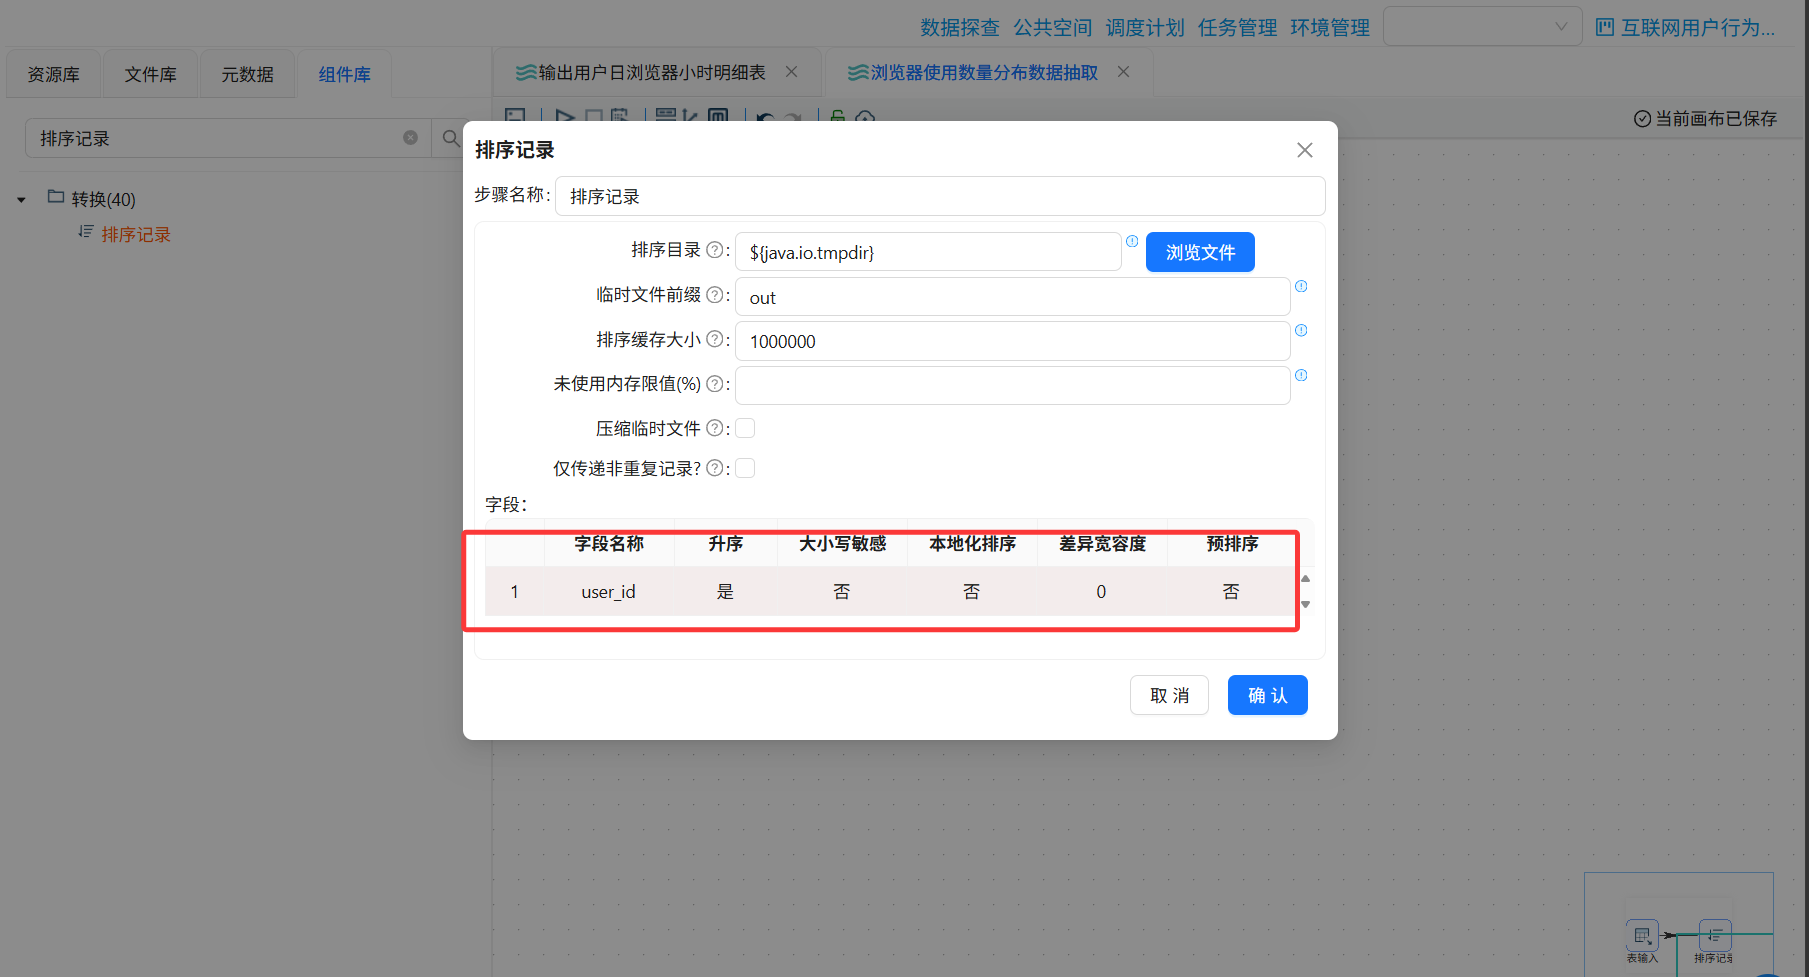
Task: Click help icon beside 临时文件前缀 label
Action: [714, 295]
